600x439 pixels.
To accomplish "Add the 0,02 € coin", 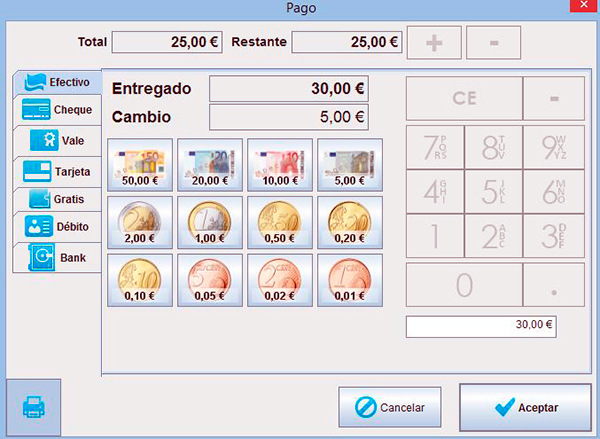I will 280,280.
